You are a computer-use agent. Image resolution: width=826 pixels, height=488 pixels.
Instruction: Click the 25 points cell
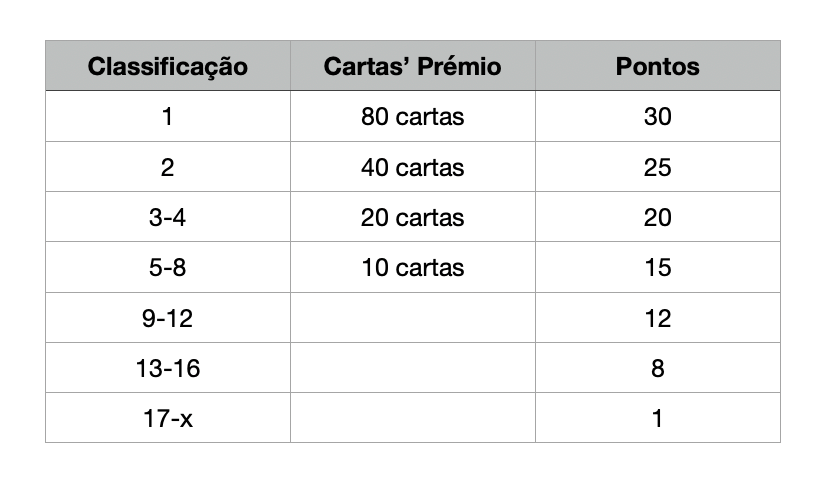click(657, 167)
